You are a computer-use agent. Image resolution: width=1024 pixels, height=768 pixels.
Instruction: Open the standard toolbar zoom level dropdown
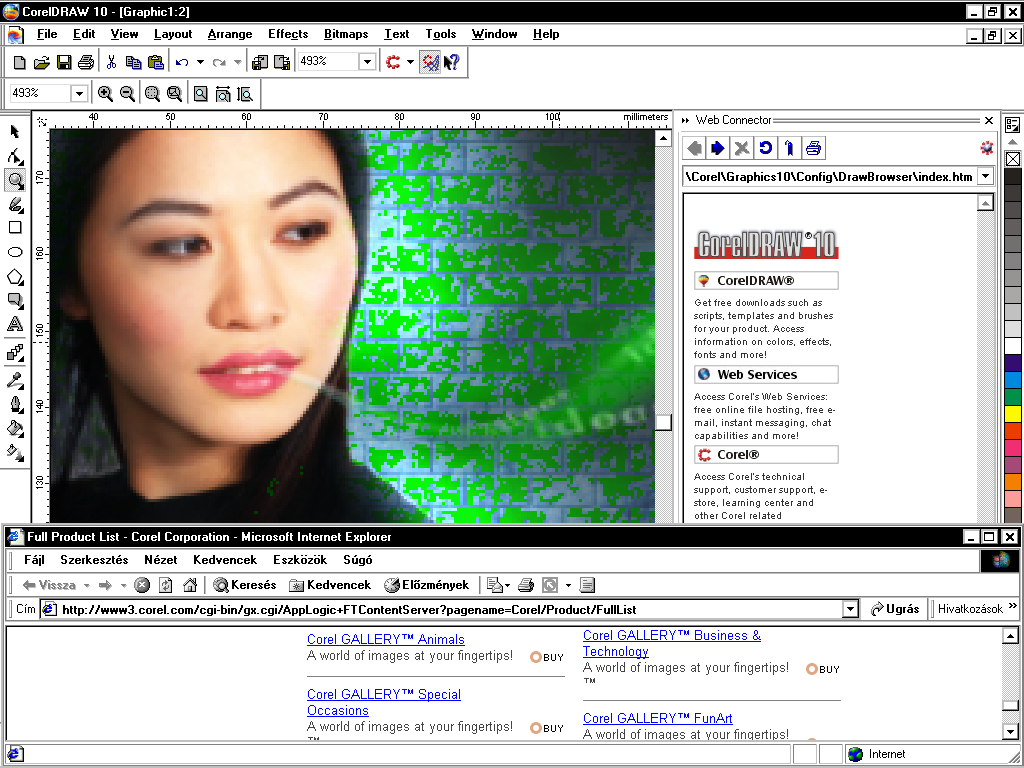(x=367, y=61)
